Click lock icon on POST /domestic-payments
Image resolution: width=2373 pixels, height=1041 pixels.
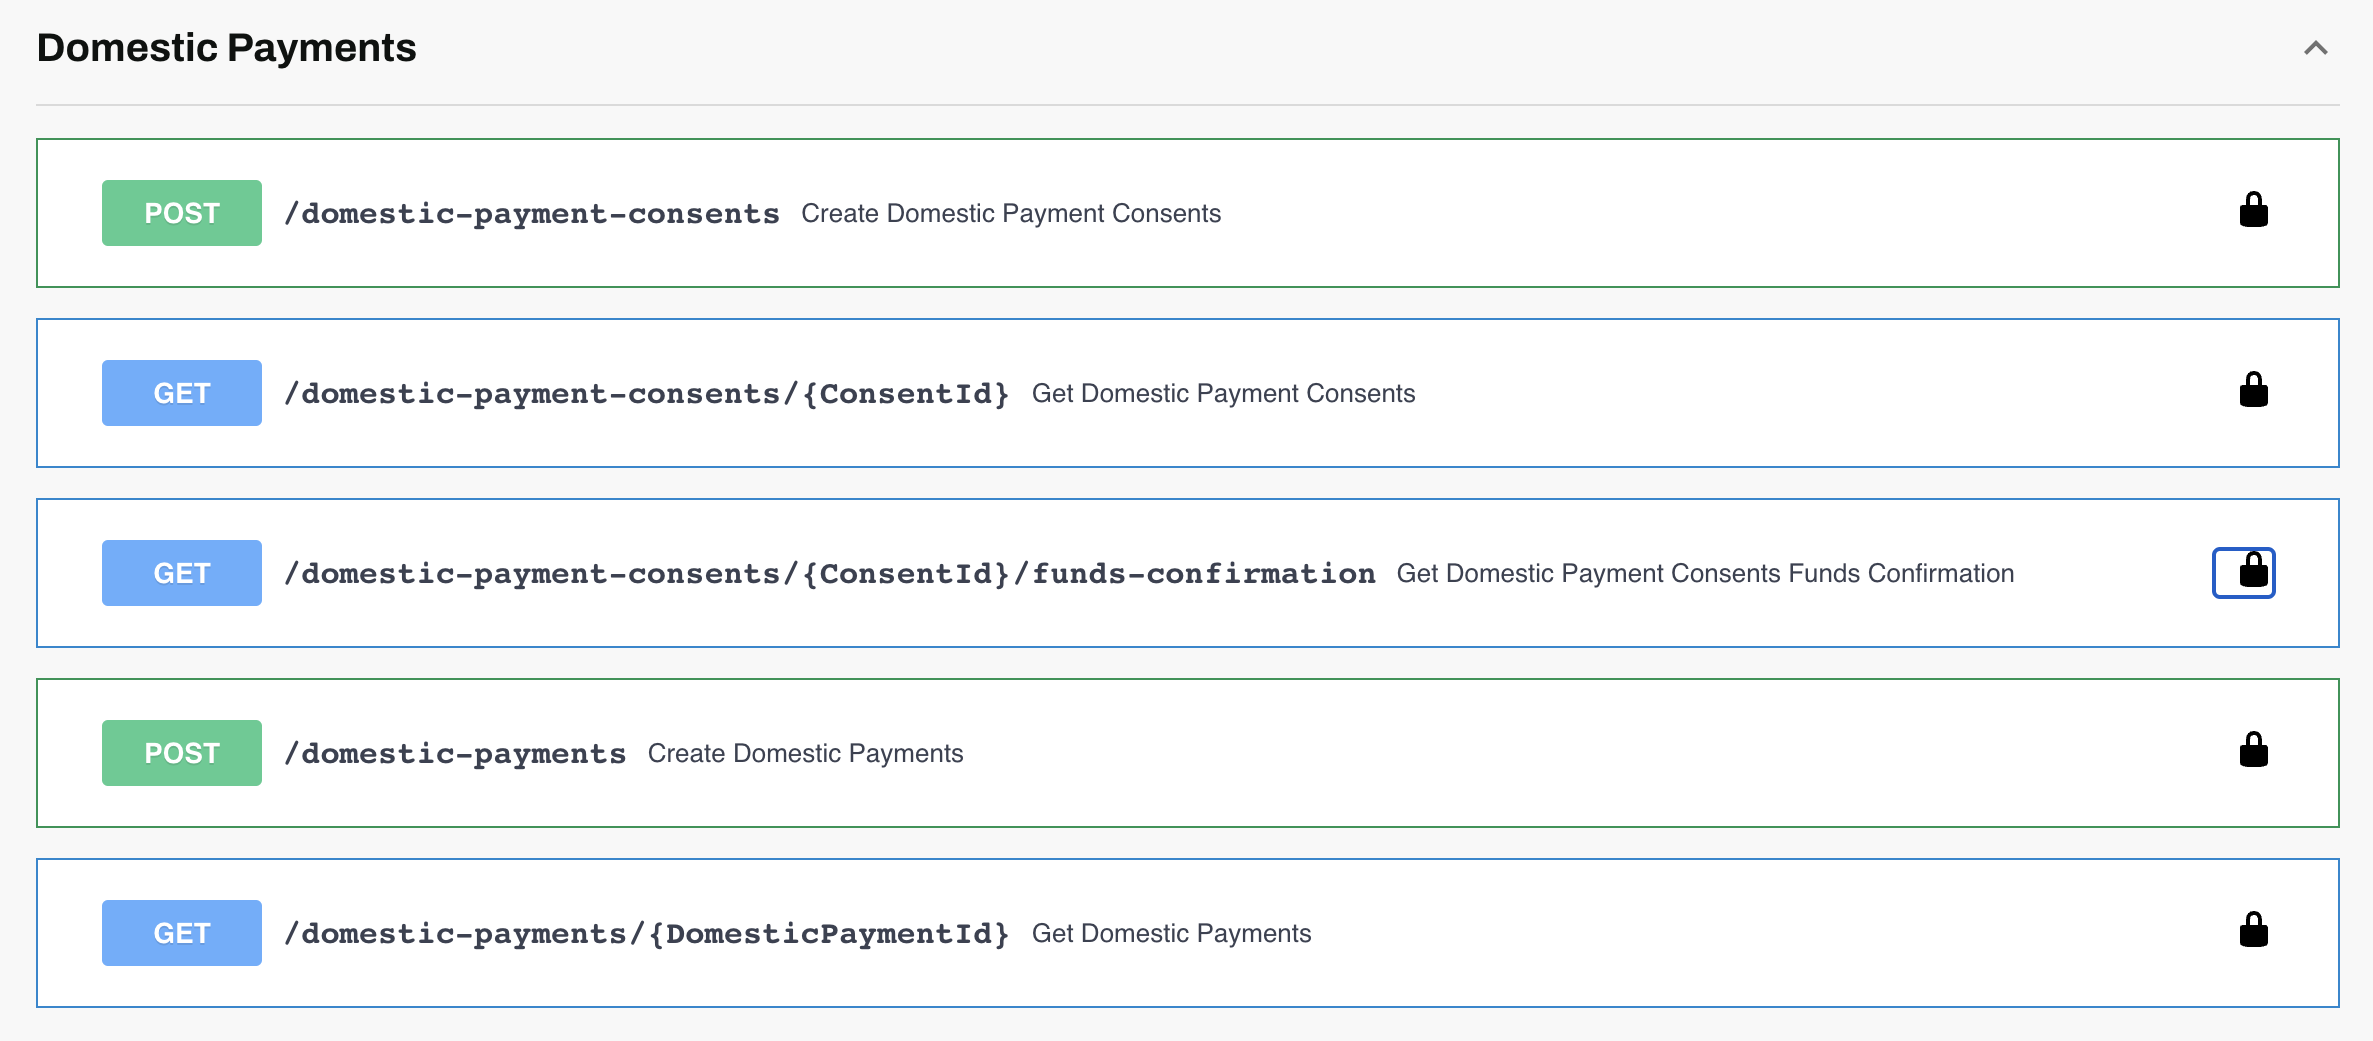click(2253, 751)
